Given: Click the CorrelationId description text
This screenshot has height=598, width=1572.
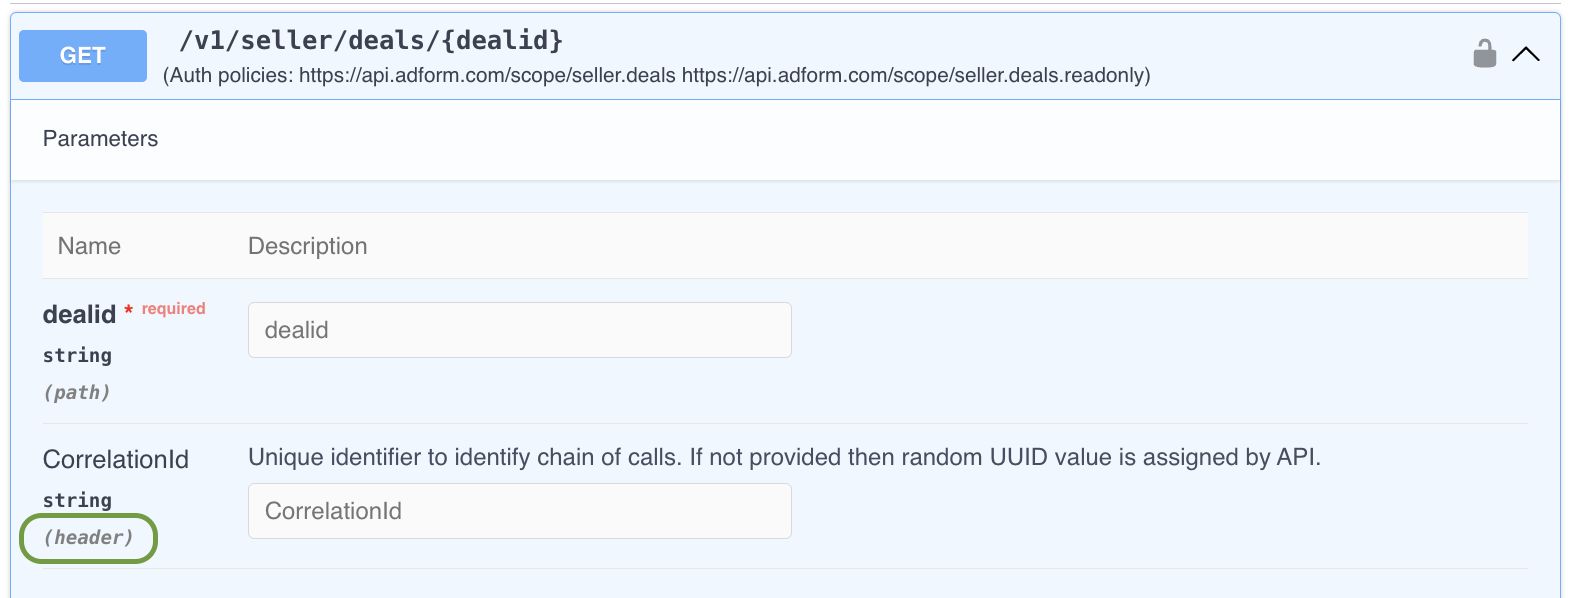Looking at the screenshot, I should 785,457.
